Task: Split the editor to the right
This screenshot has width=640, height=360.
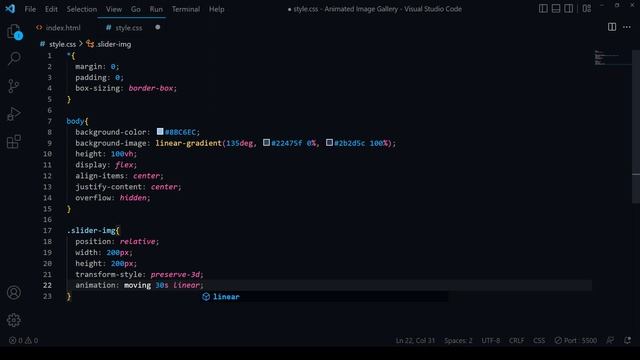Action: [x=611, y=27]
